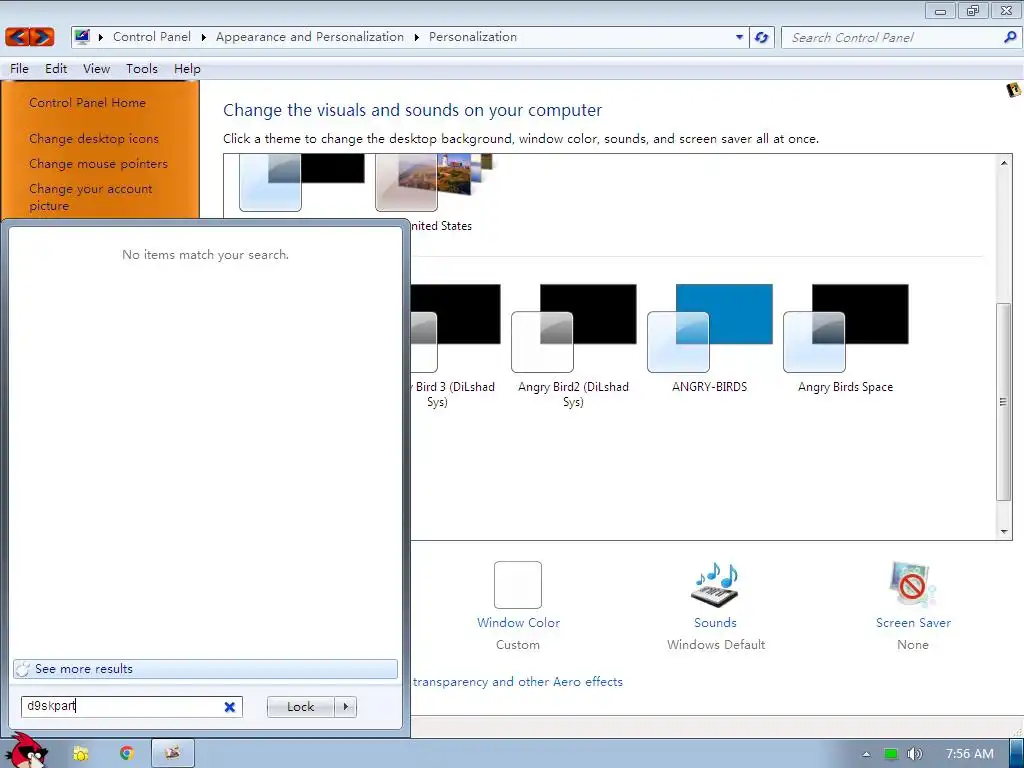Click the theme list scroll up arrow
The image size is (1024, 768).
[1004, 163]
